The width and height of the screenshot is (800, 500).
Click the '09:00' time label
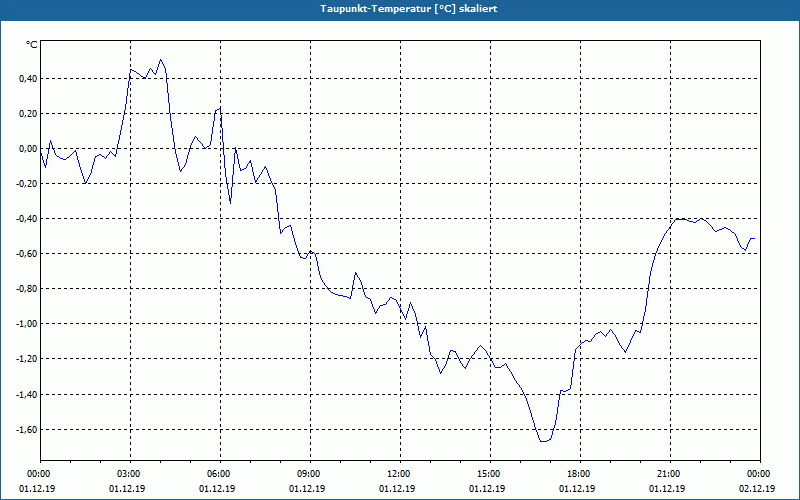click(x=310, y=474)
